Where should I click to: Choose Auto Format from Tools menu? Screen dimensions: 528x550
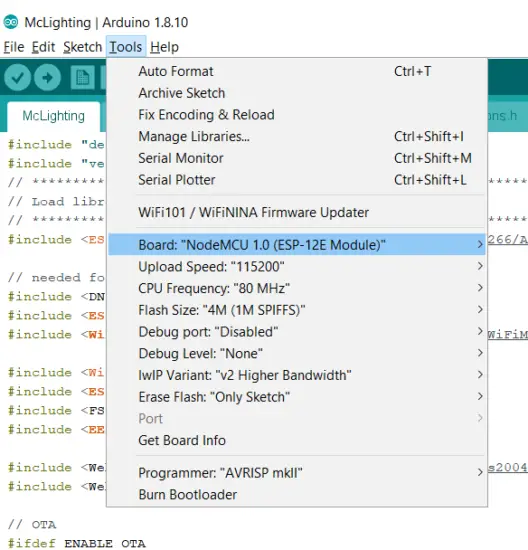point(297,72)
